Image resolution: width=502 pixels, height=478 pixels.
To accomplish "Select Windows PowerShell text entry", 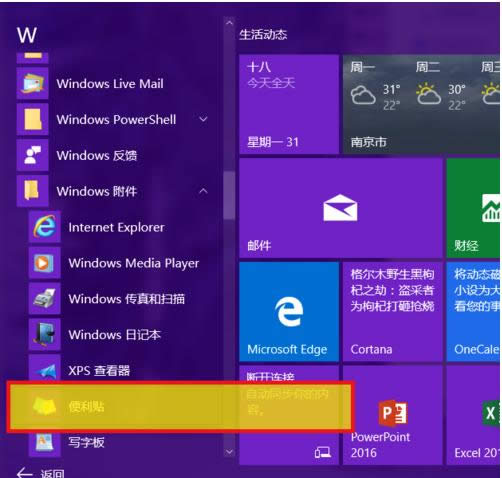I will coord(116,119).
